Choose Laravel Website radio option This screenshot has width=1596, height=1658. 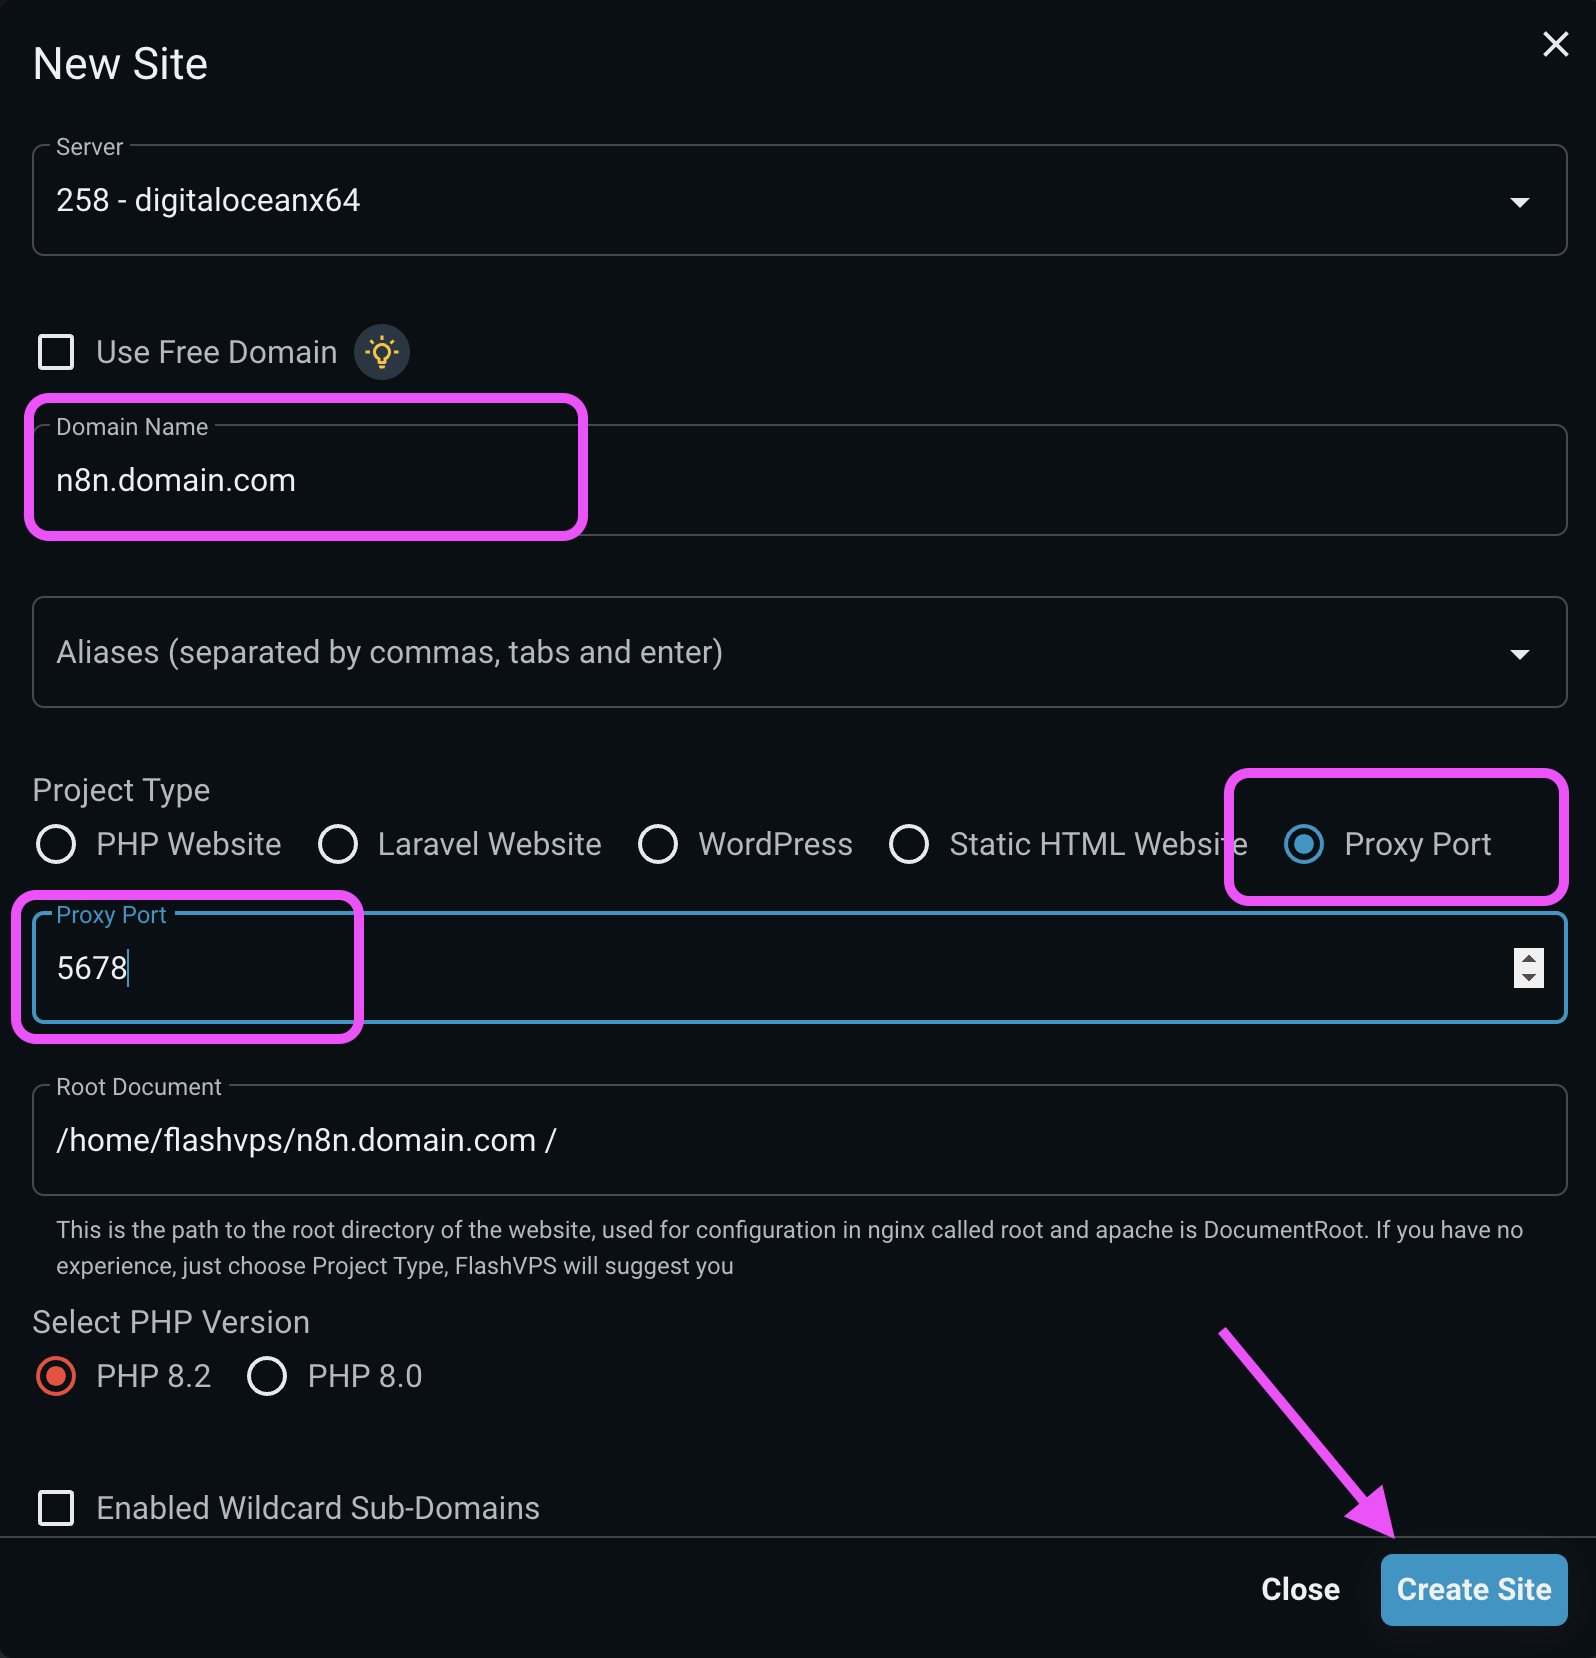[x=338, y=844]
